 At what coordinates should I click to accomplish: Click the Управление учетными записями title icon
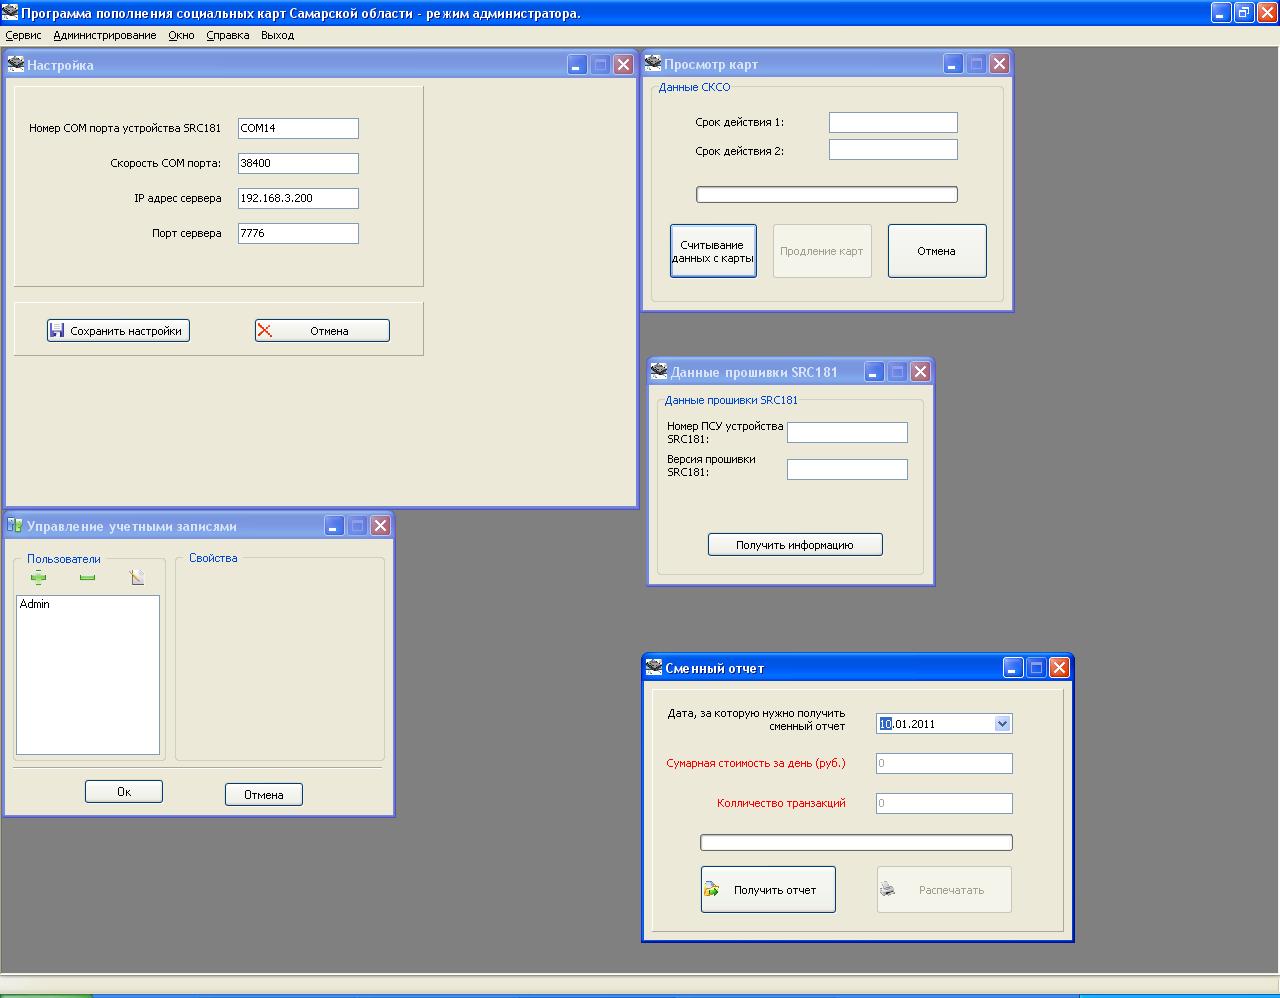pos(15,526)
